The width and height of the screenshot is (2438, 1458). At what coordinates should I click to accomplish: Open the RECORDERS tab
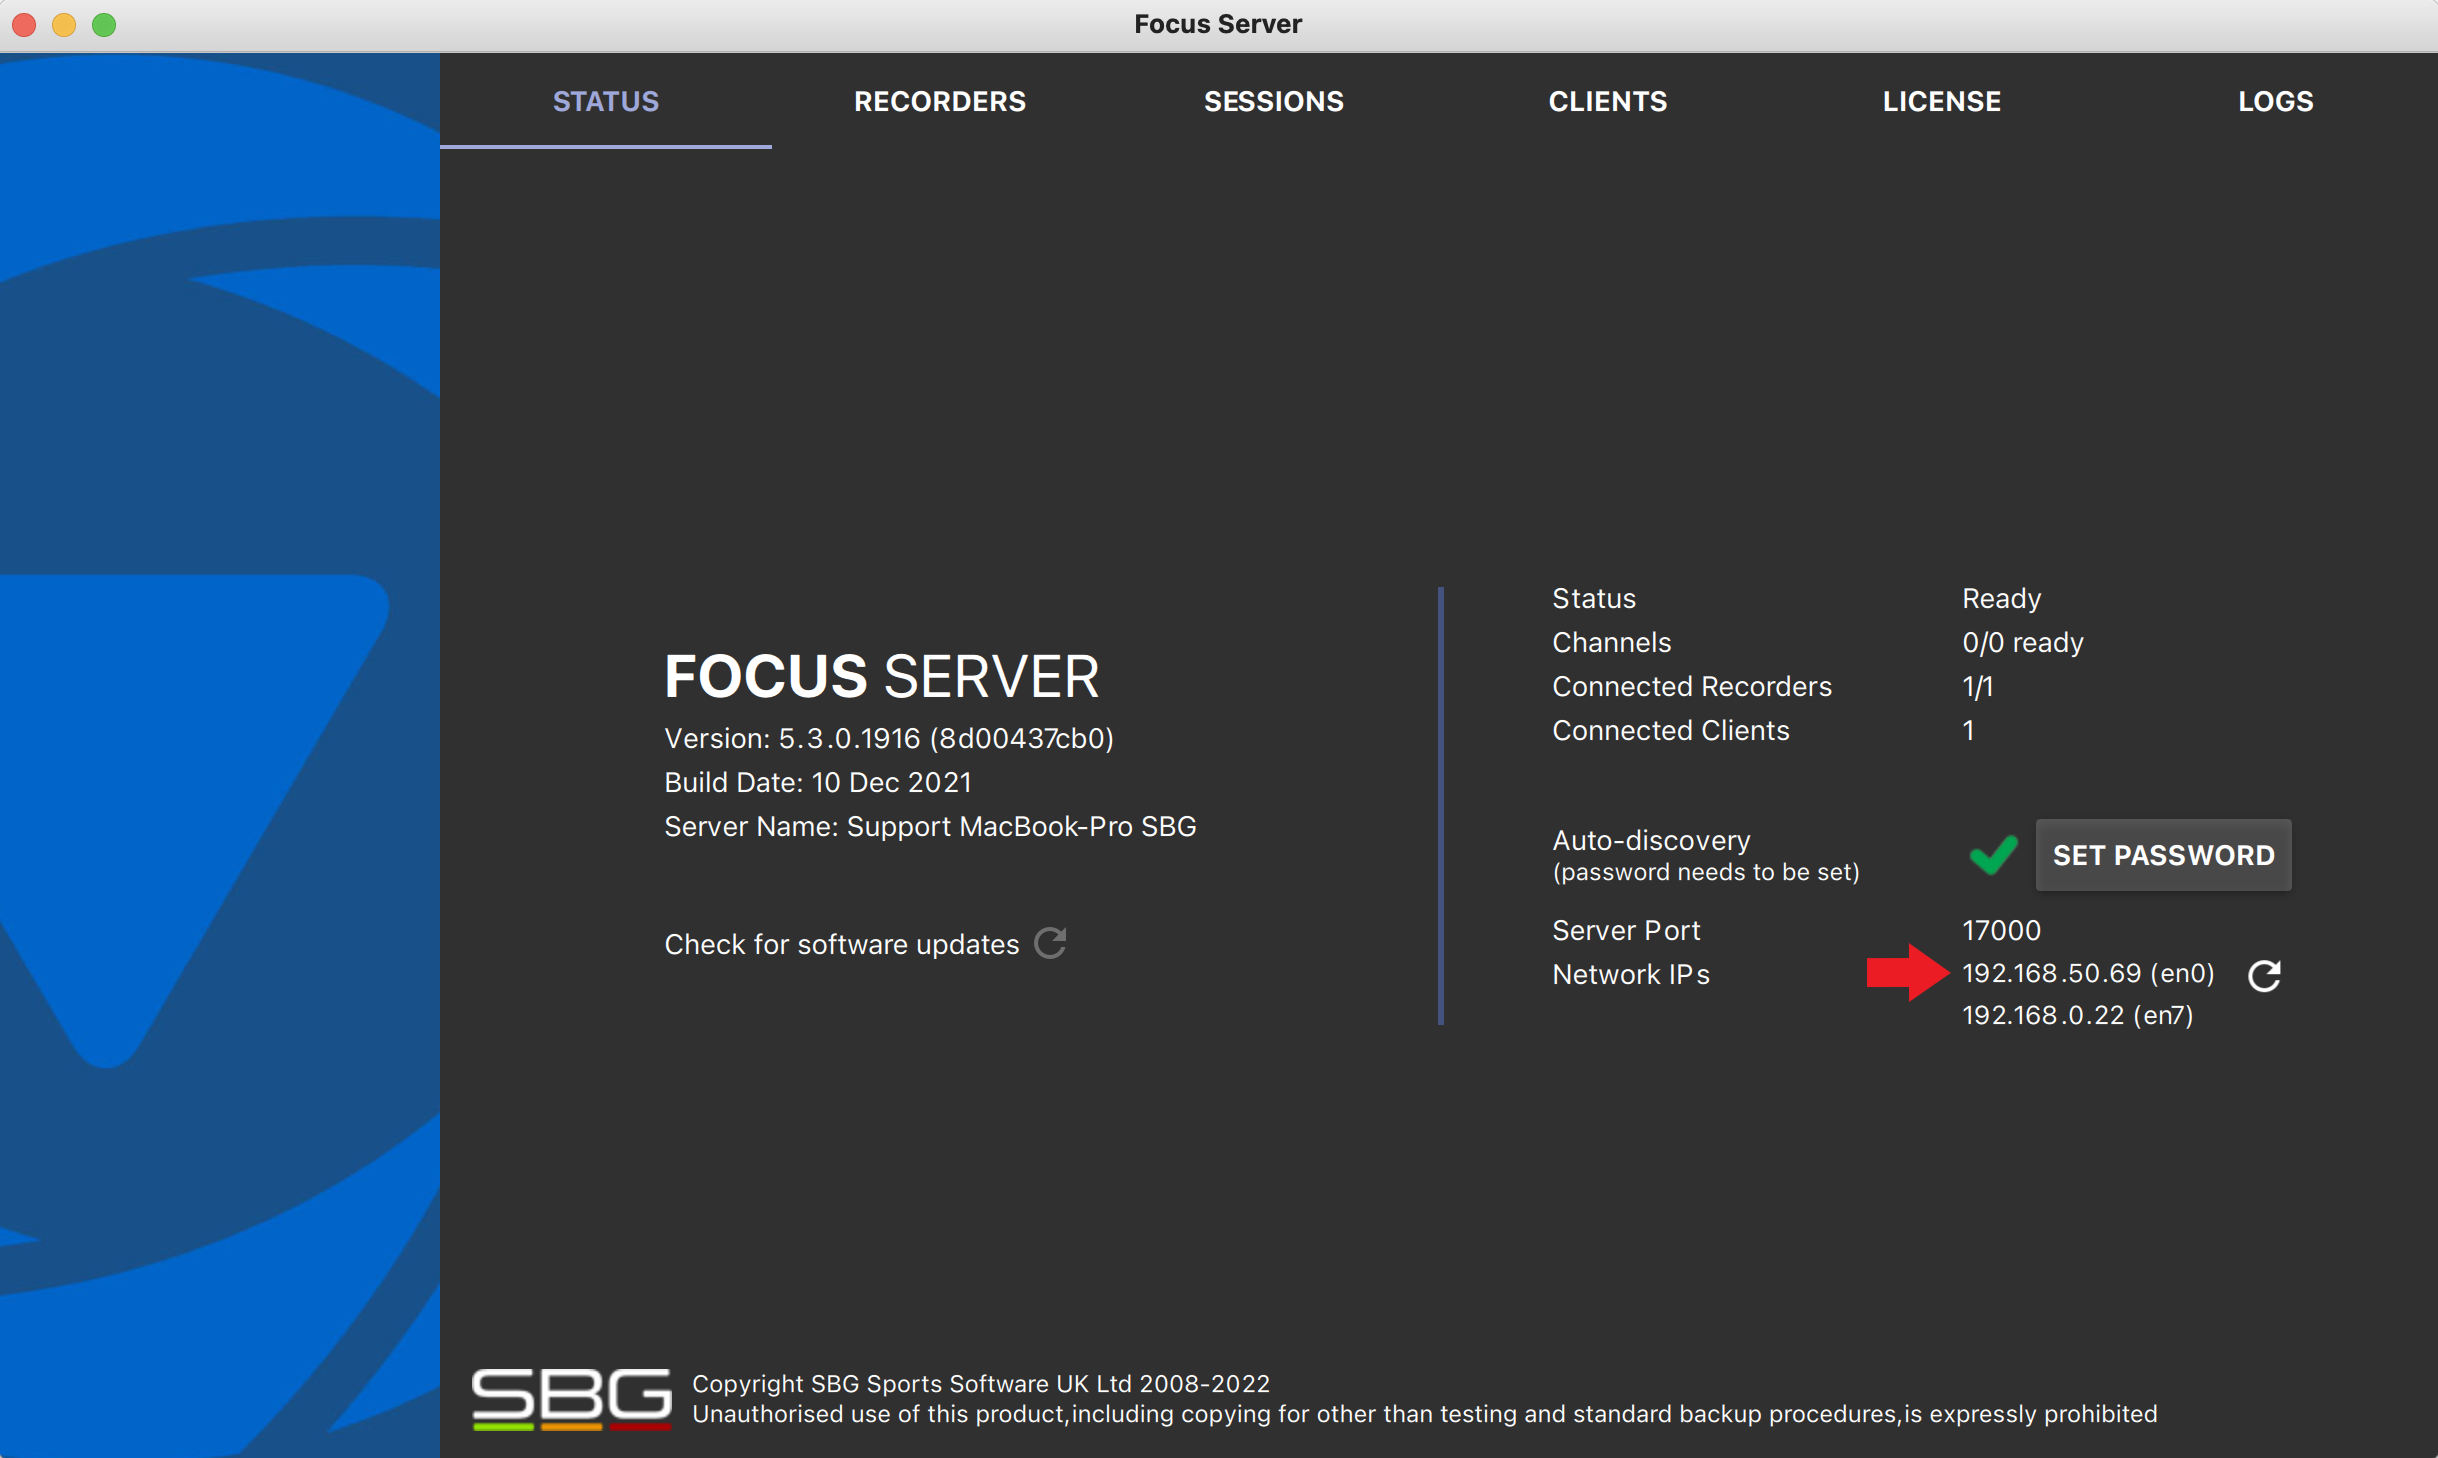click(x=939, y=101)
